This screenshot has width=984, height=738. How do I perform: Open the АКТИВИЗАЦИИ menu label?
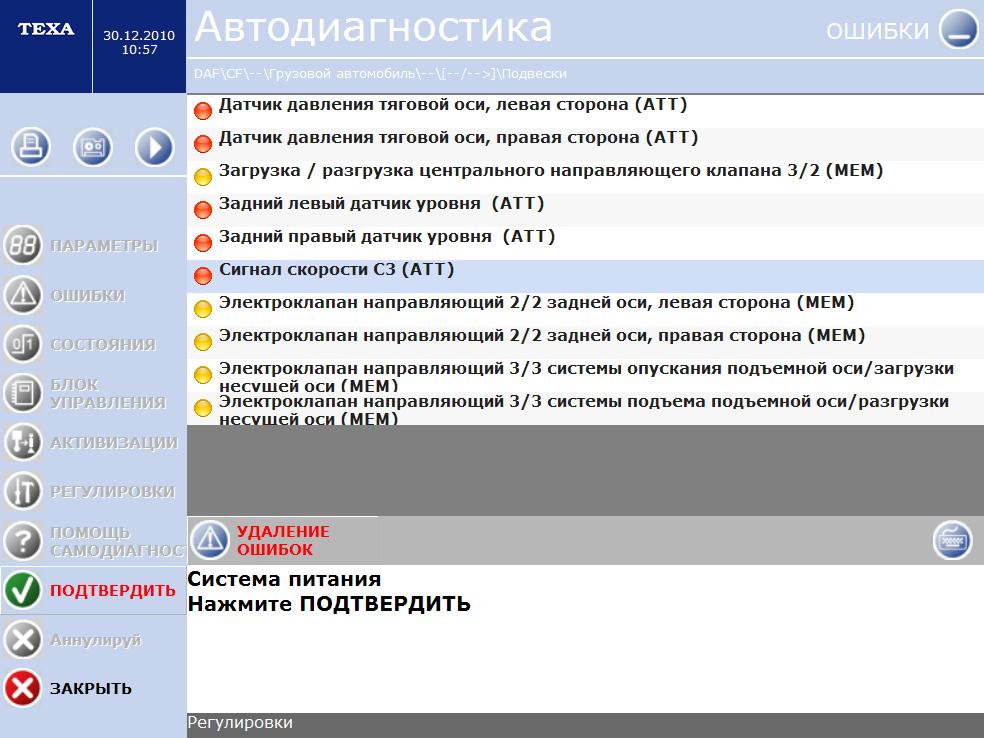pos(114,442)
